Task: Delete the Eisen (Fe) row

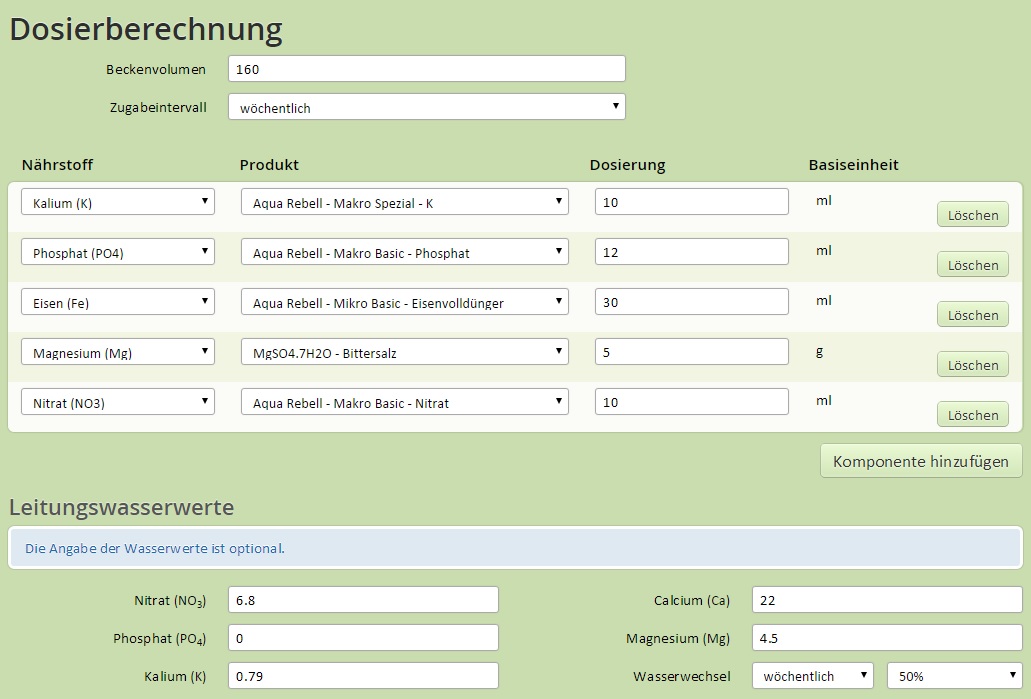Action: coord(972,315)
